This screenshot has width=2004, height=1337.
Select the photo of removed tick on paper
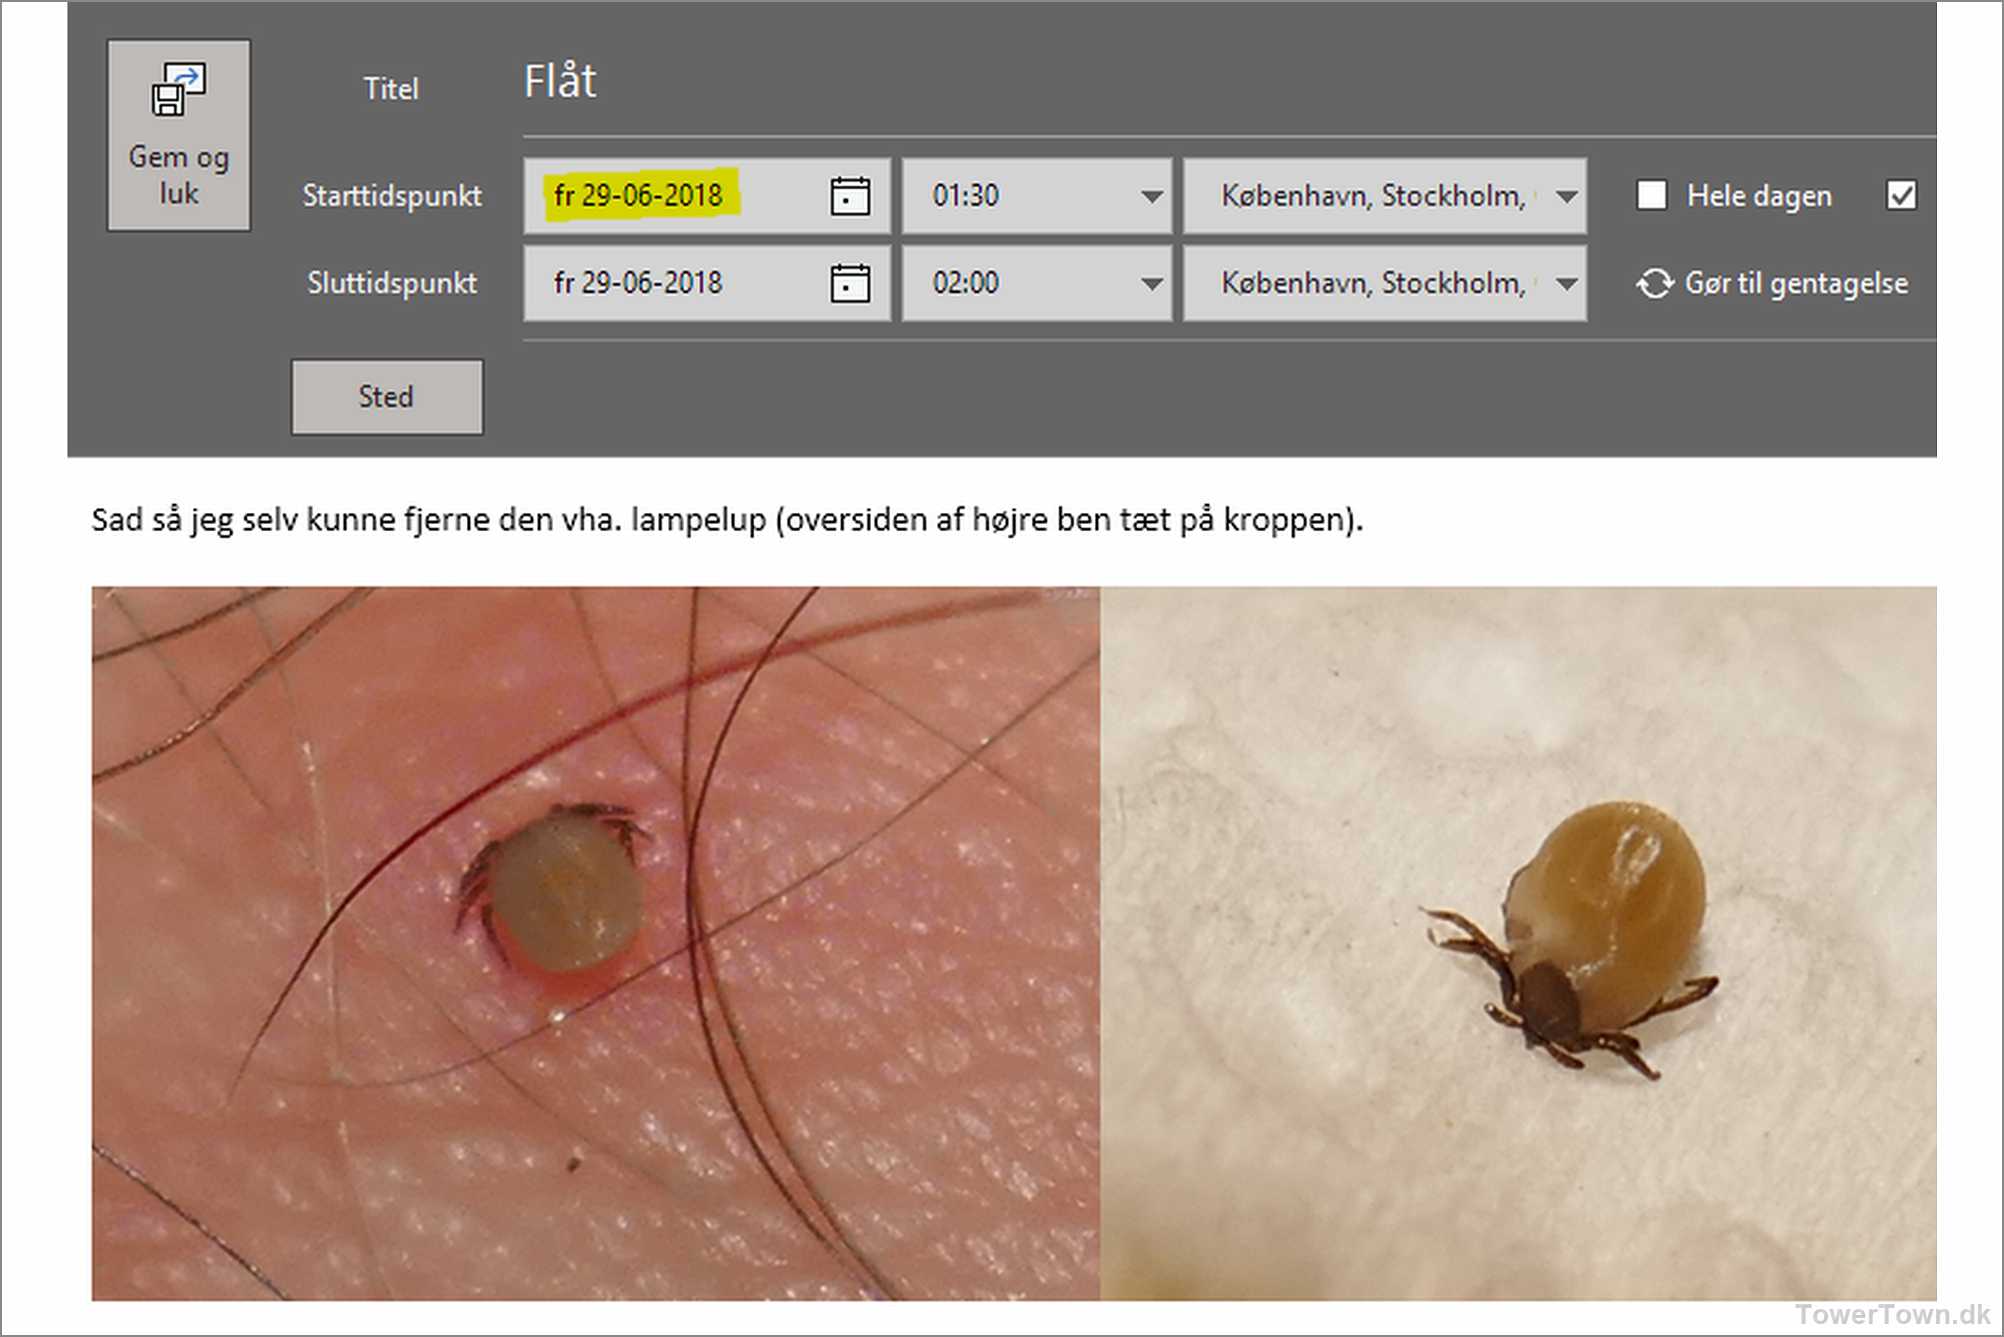coord(1517,942)
